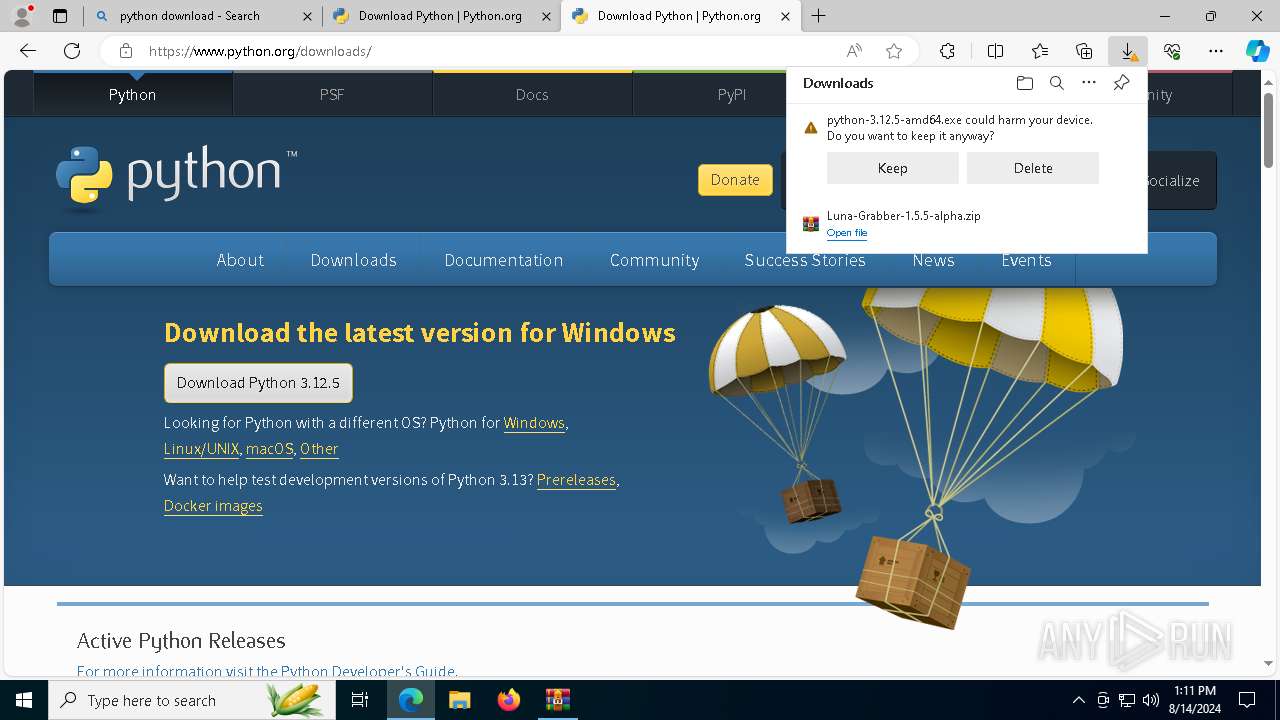The width and height of the screenshot is (1280, 720).
Task: Open the Events menu item
Action: (x=1026, y=260)
